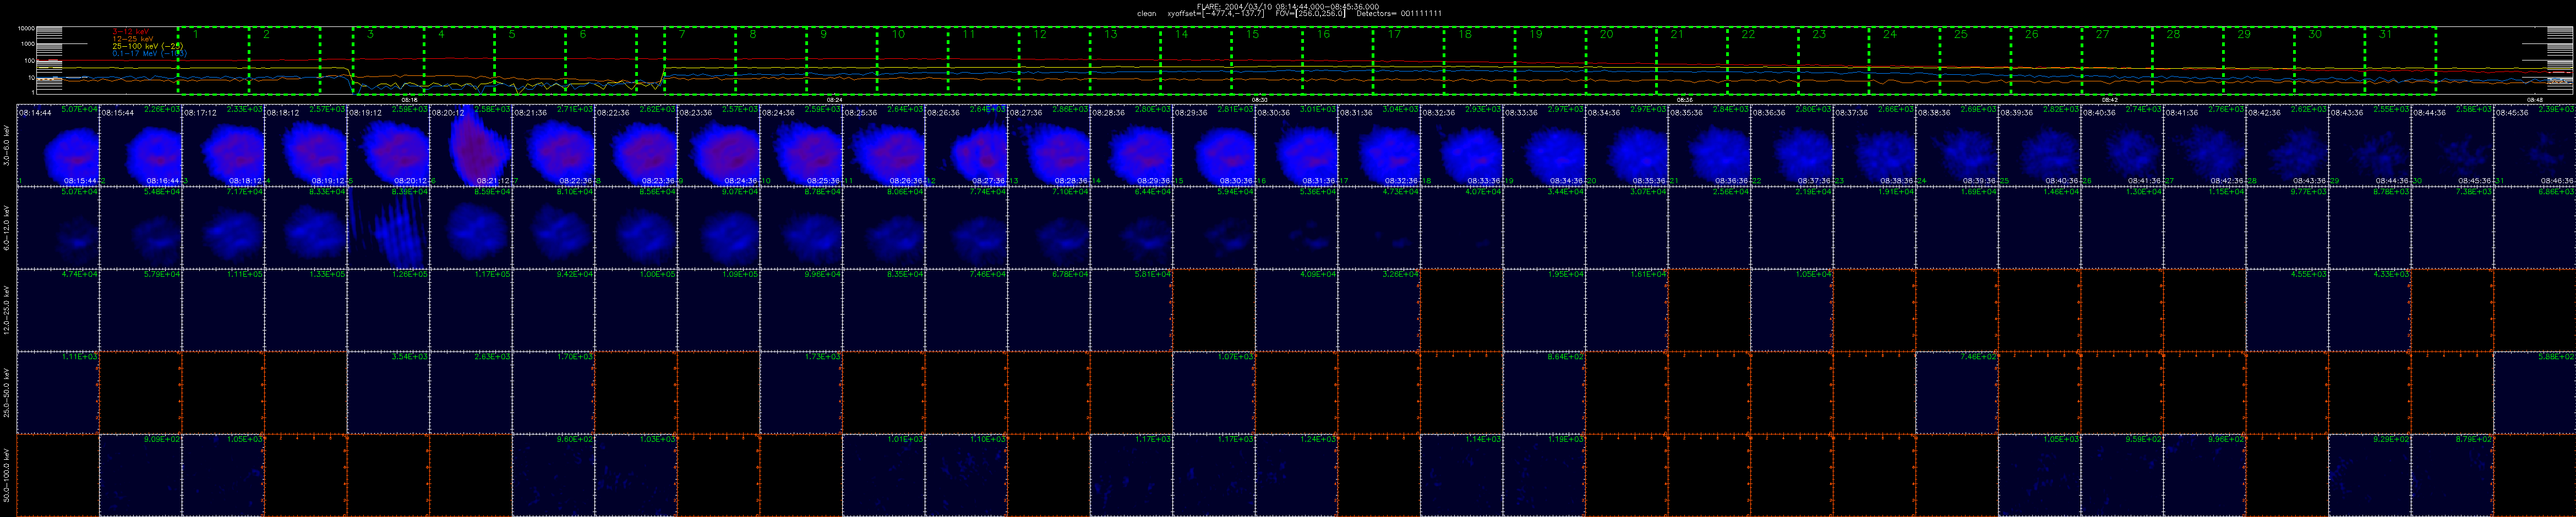Viewport: 2576px width, 517px height.
Task: Click the '3.0–6.0 keV' row label
Action: click(7, 145)
